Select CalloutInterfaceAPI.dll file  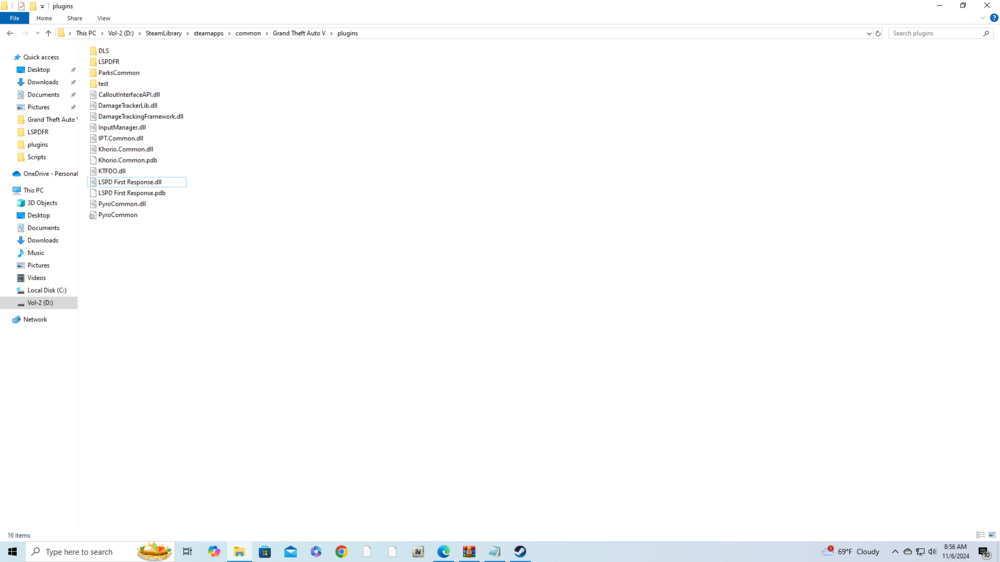click(x=125, y=94)
